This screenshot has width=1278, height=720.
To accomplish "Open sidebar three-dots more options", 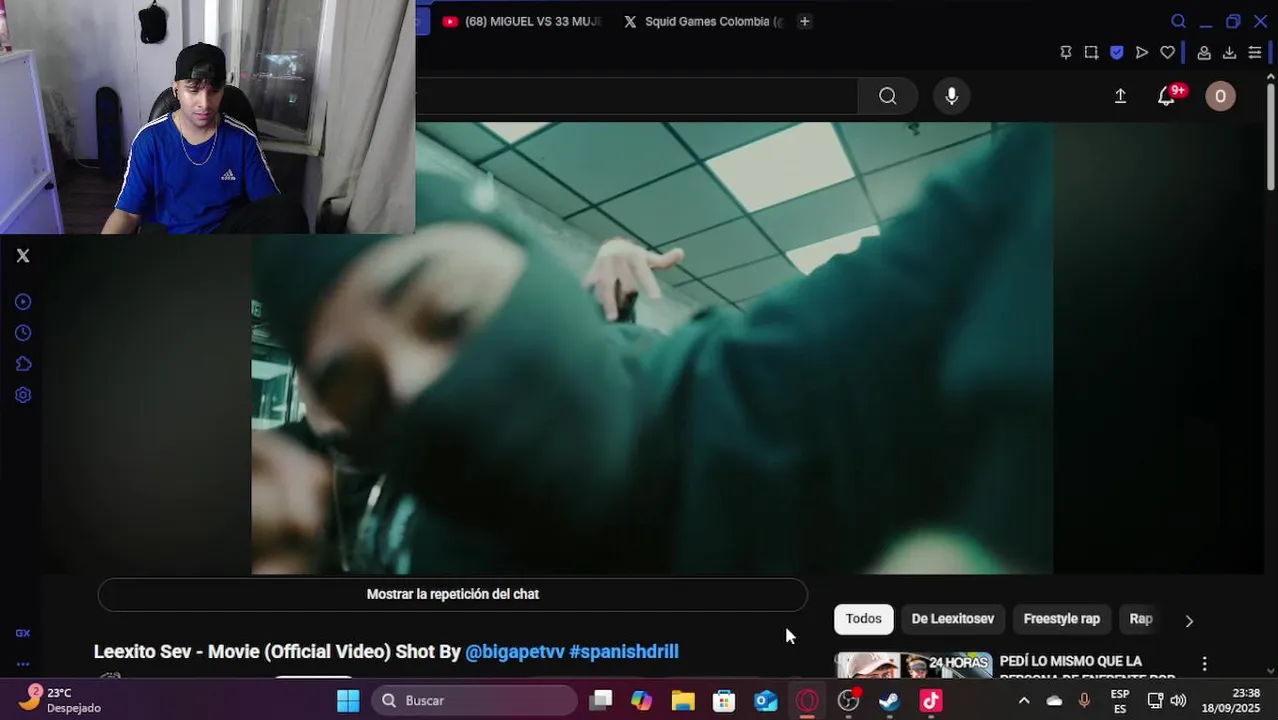I will point(23,664).
